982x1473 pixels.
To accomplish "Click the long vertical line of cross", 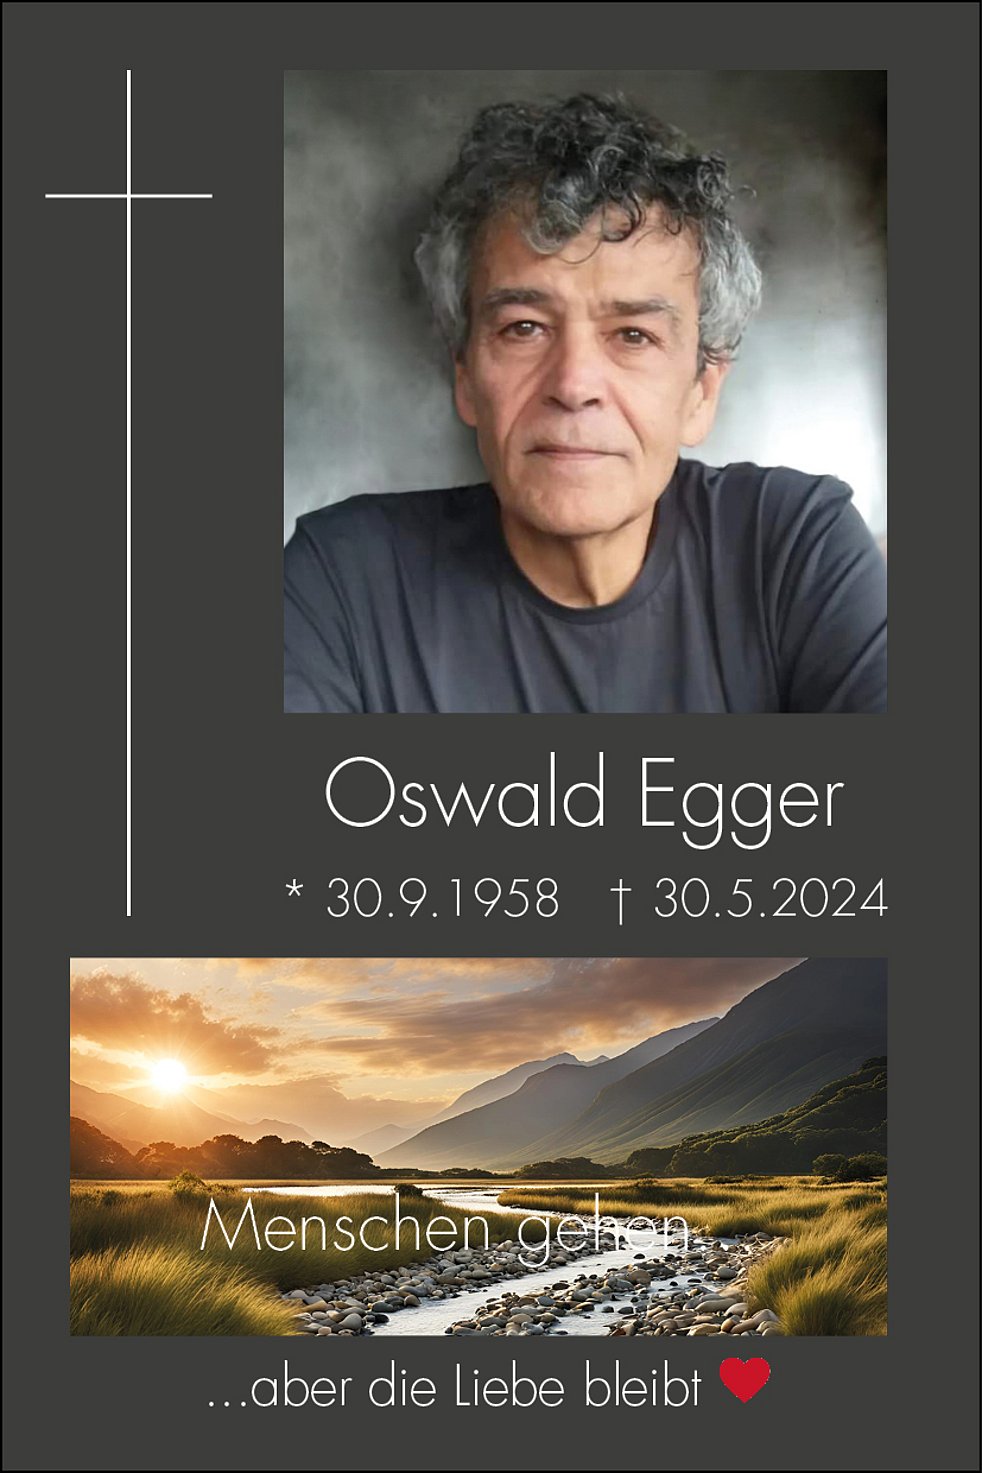I will tap(128, 492).
